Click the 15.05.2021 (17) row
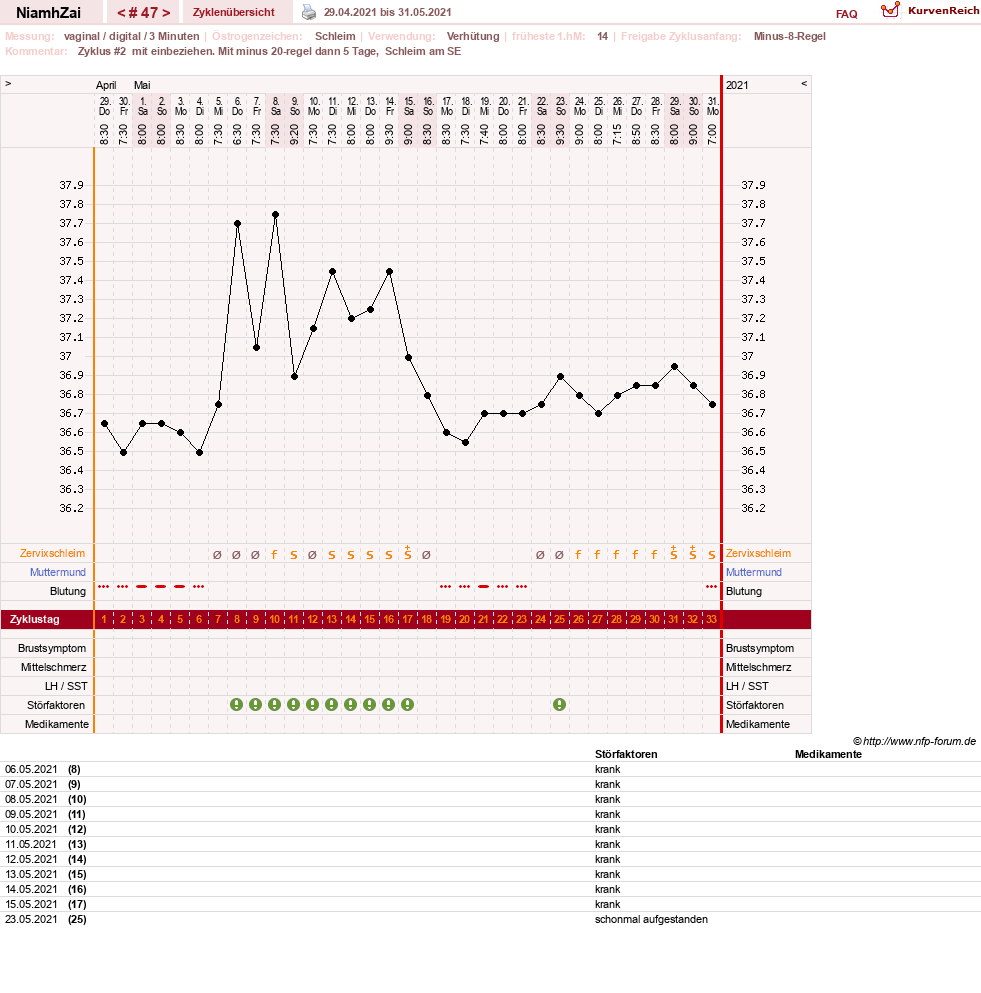981x993 pixels. coord(490,904)
